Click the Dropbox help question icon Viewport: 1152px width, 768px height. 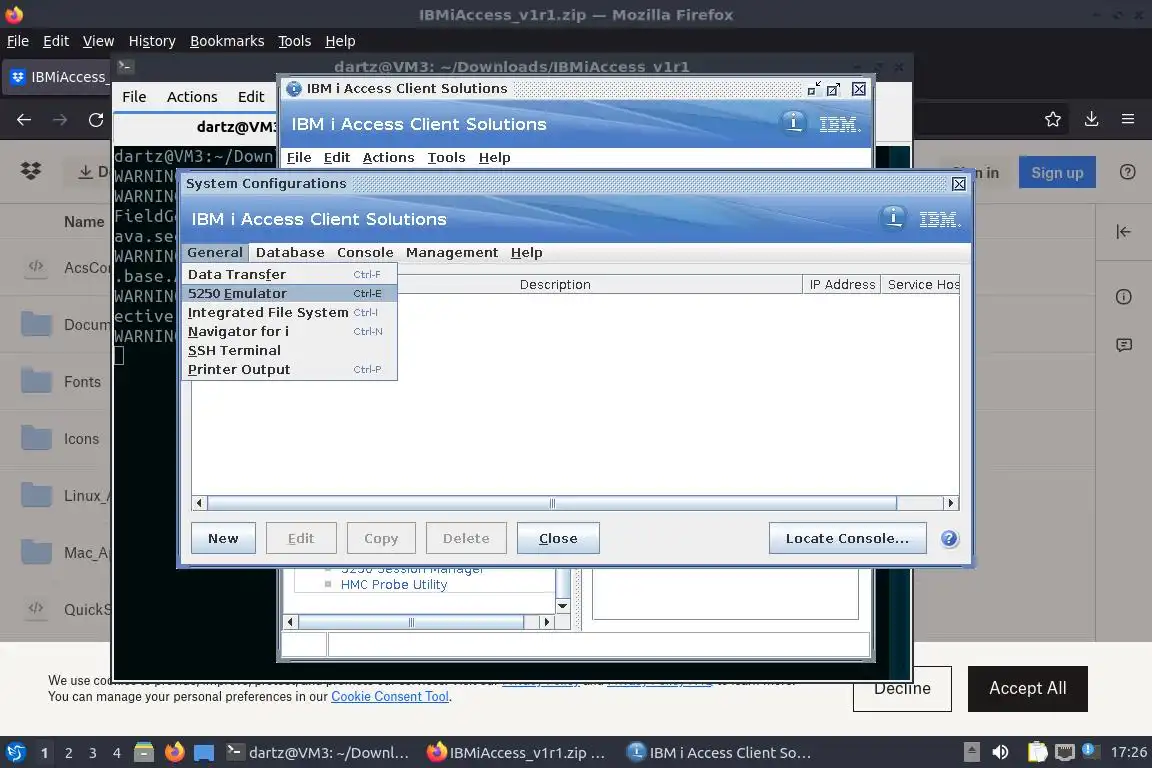1127,172
